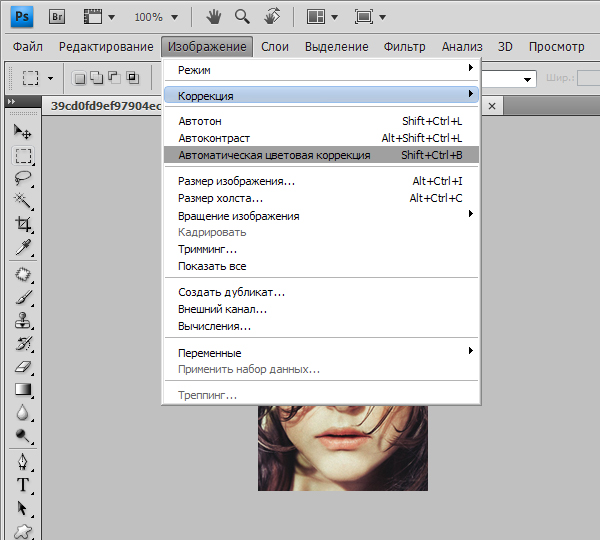Choose Показать все menu entry
The width and height of the screenshot is (600, 540).
(x=321, y=266)
